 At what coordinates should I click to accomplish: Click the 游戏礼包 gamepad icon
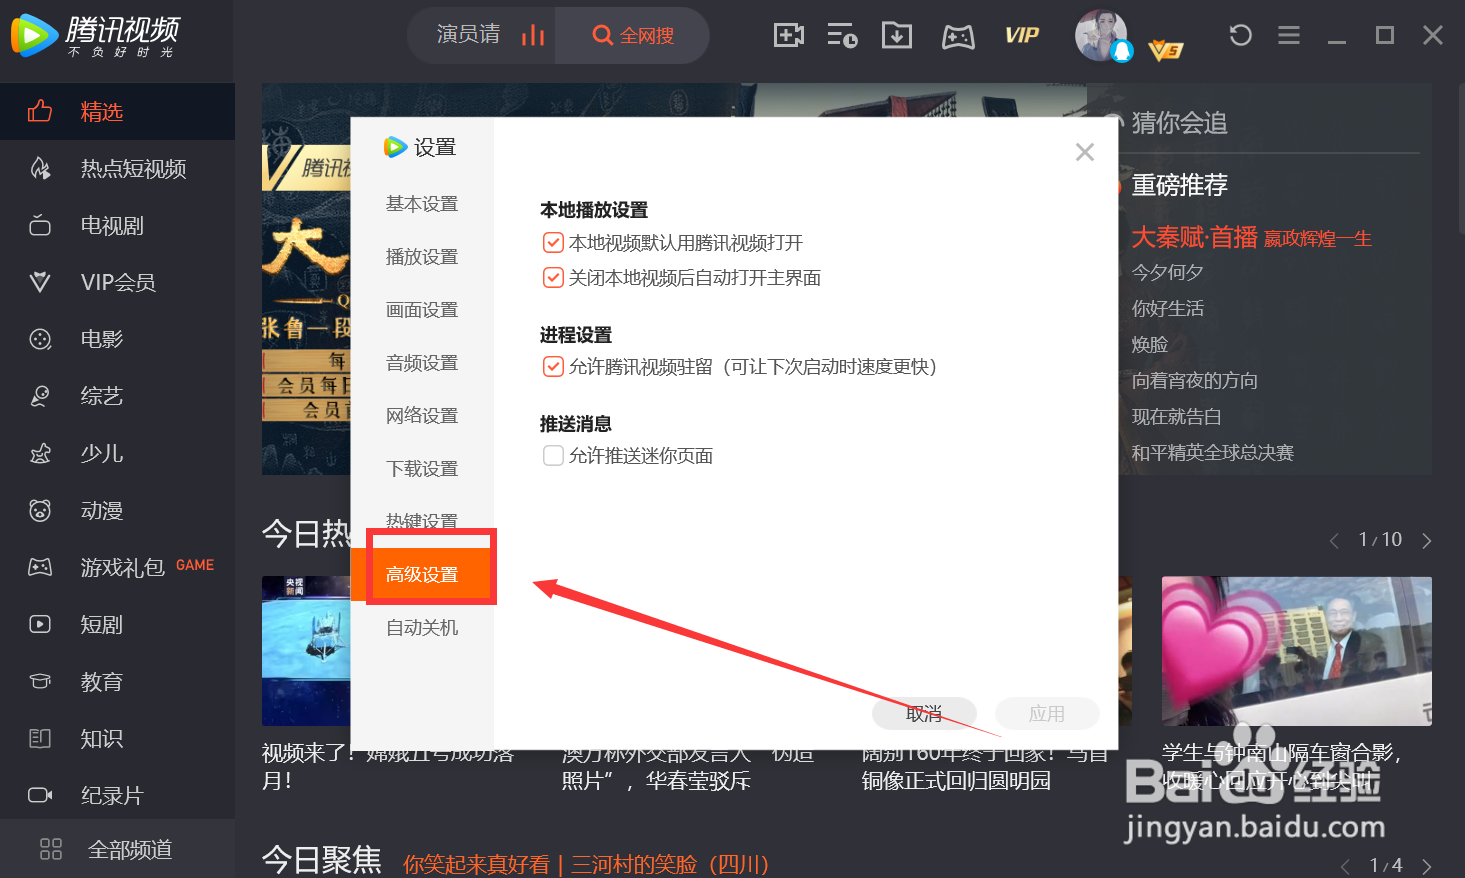coord(40,567)
